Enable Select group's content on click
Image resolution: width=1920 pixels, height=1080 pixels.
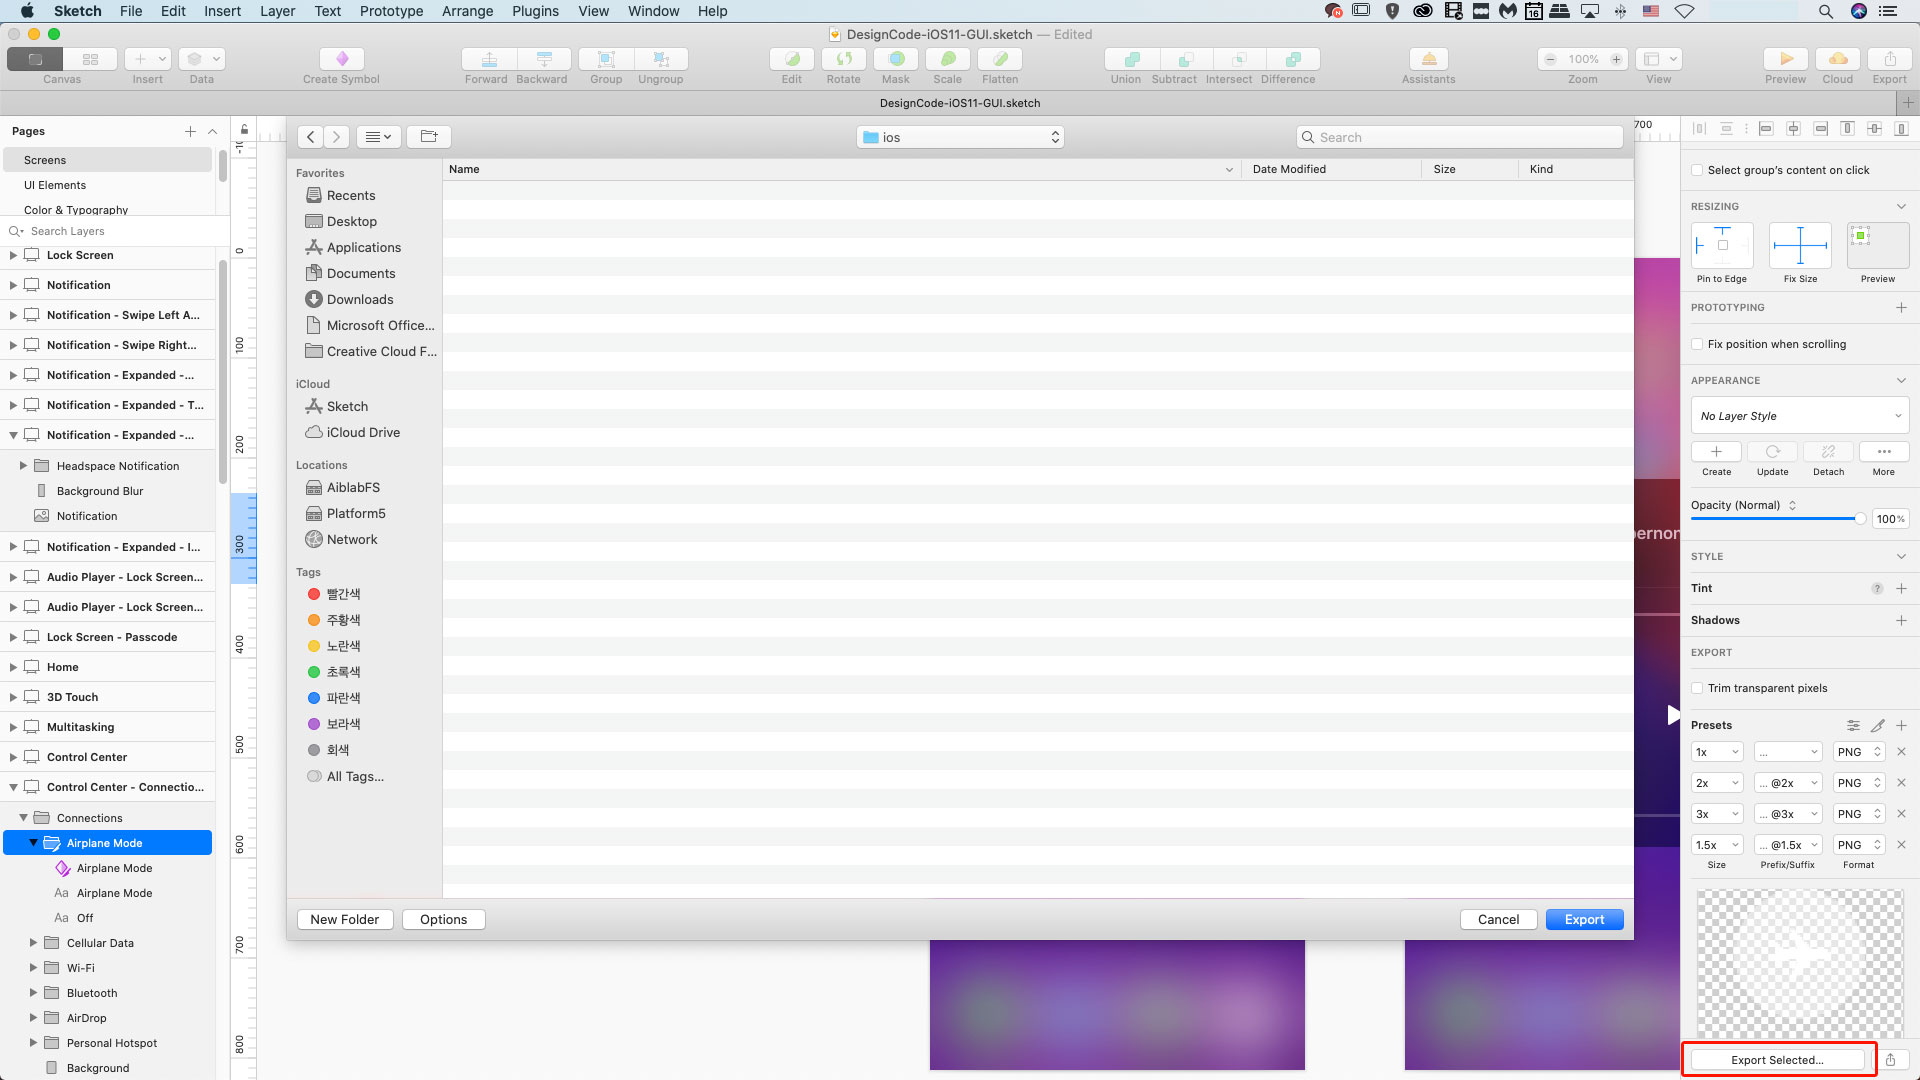tap(1697, 170)
